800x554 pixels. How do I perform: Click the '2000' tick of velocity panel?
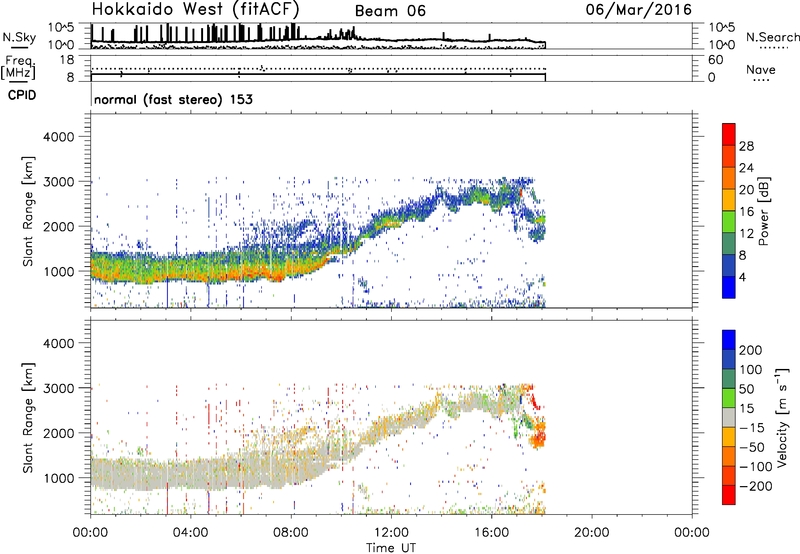coord(59,433)
